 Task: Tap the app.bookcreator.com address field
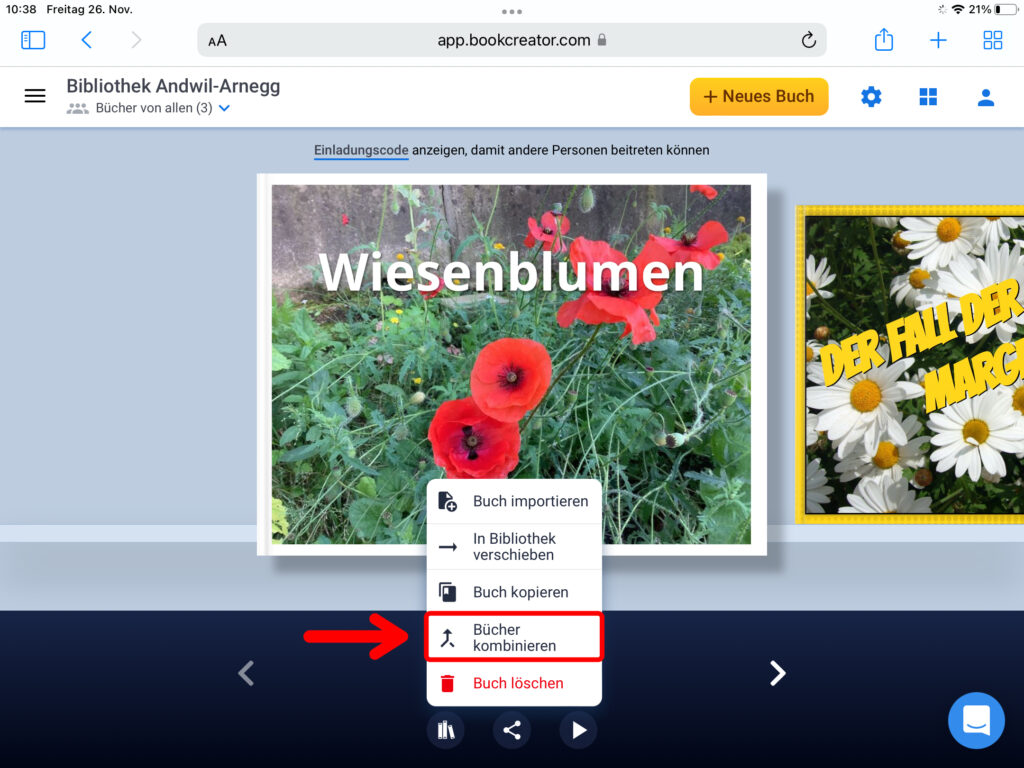point(512,40)
